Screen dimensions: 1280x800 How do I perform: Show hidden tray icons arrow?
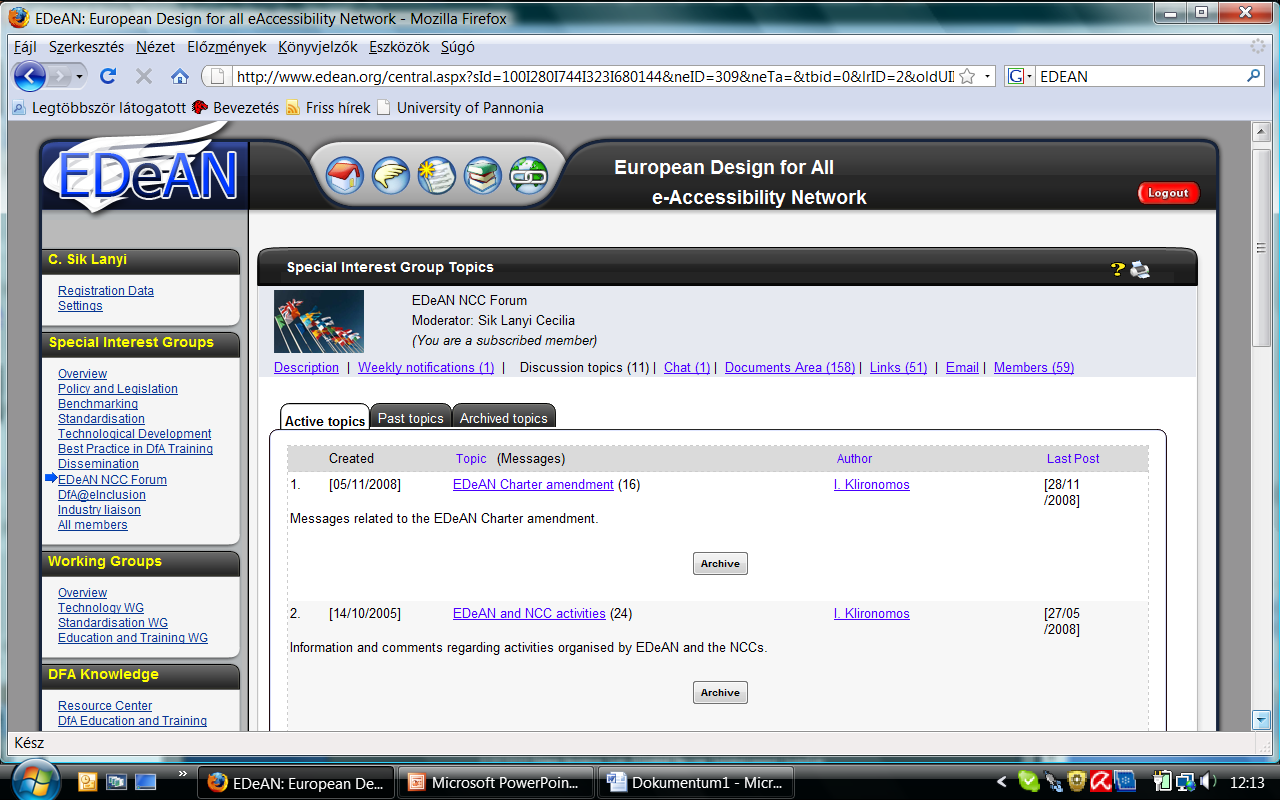pyautogui.click(x=1003, y=782)
